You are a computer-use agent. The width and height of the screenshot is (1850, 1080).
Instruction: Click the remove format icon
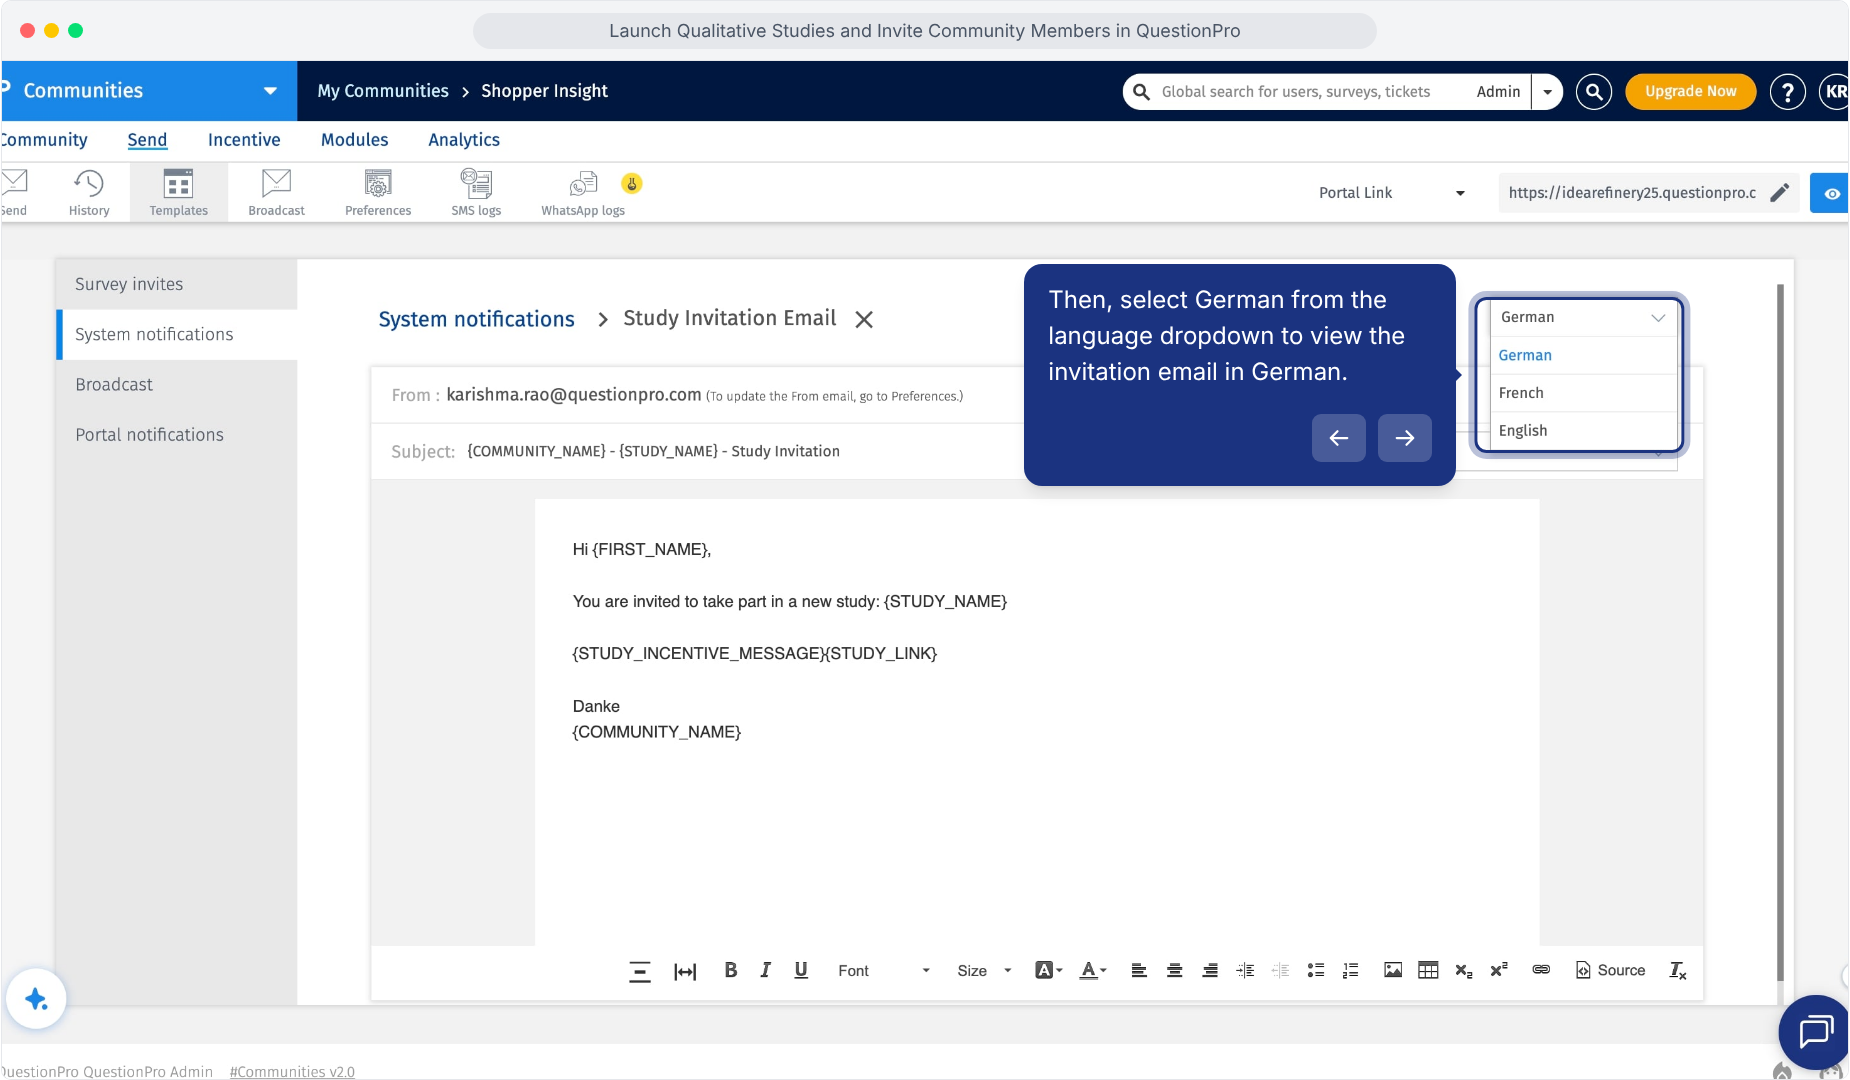pyautogui.click(x=1678, y=970)
